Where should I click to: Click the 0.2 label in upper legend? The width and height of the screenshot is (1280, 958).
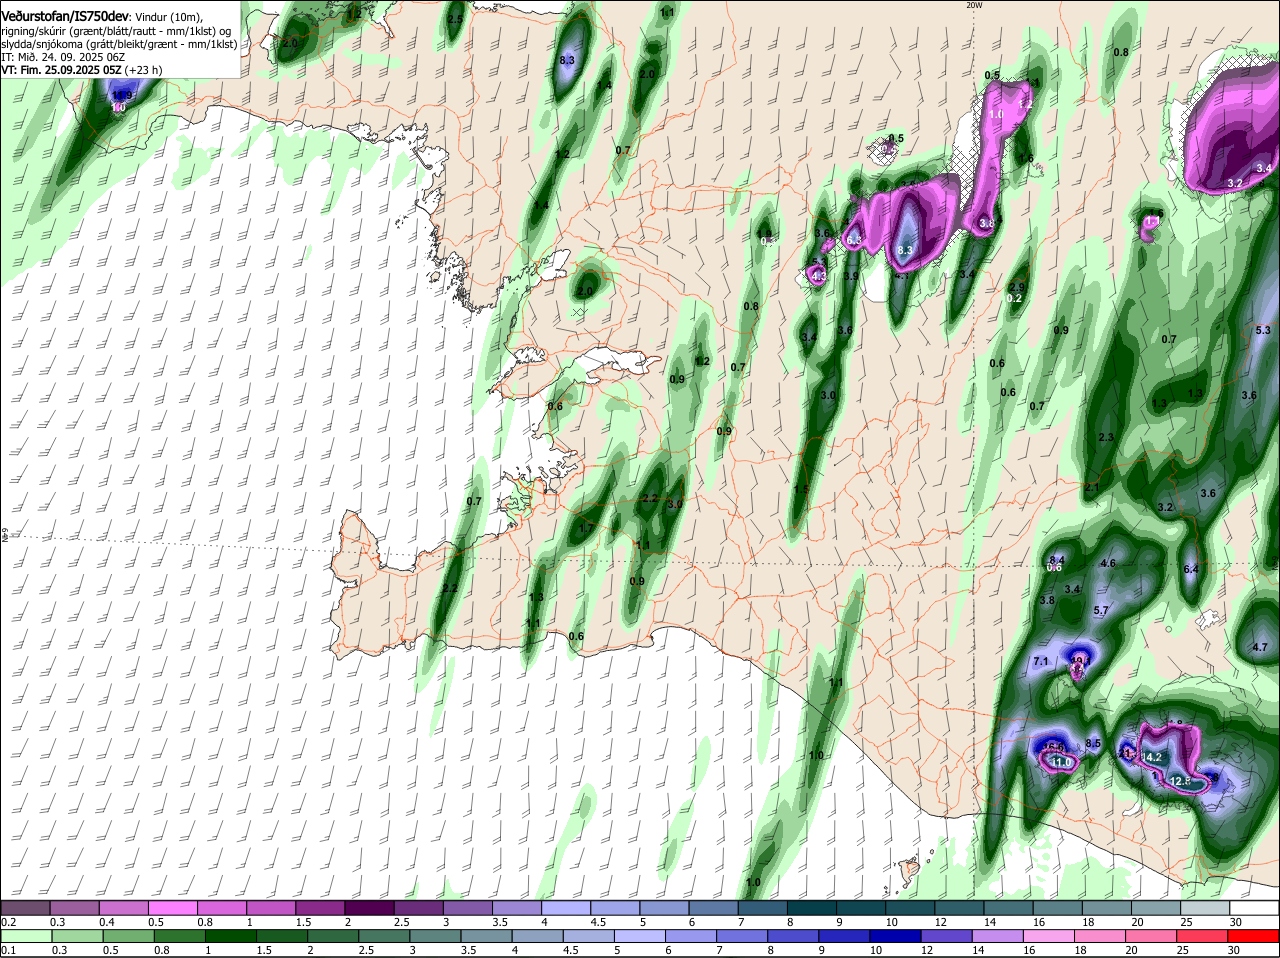click(8, 922)
